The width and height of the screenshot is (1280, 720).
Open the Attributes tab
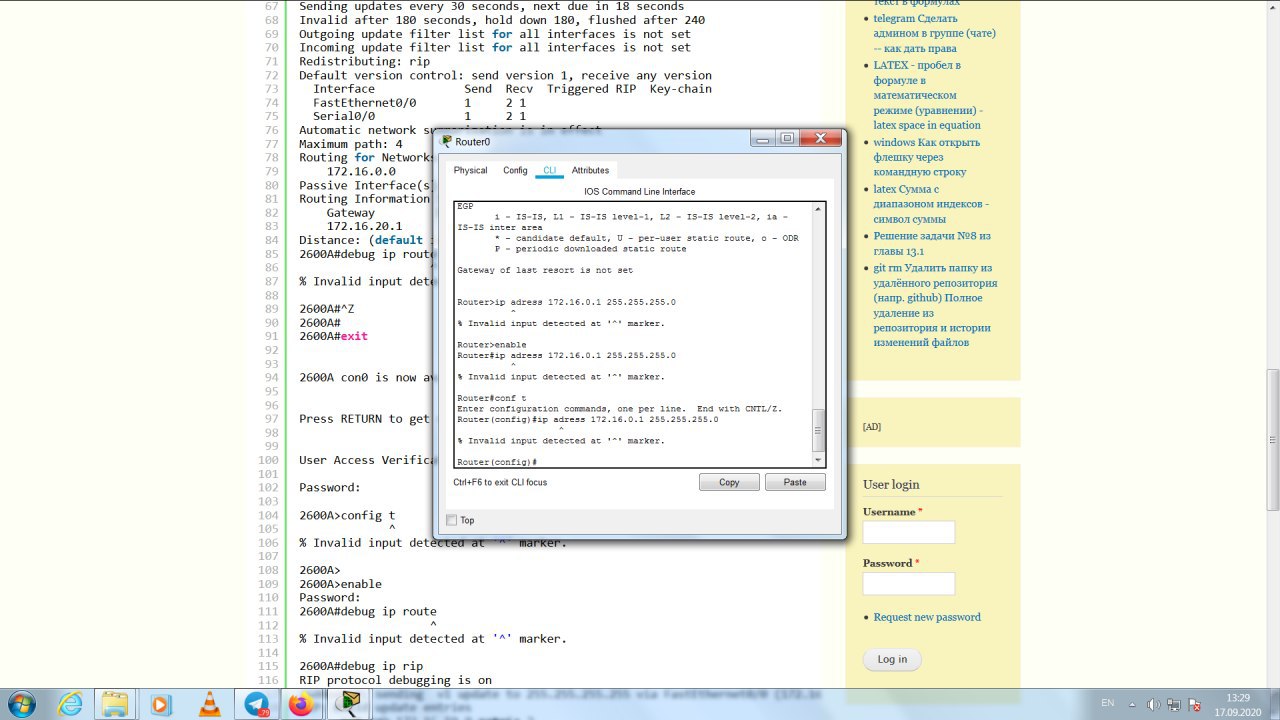click(x=590, y=170)
